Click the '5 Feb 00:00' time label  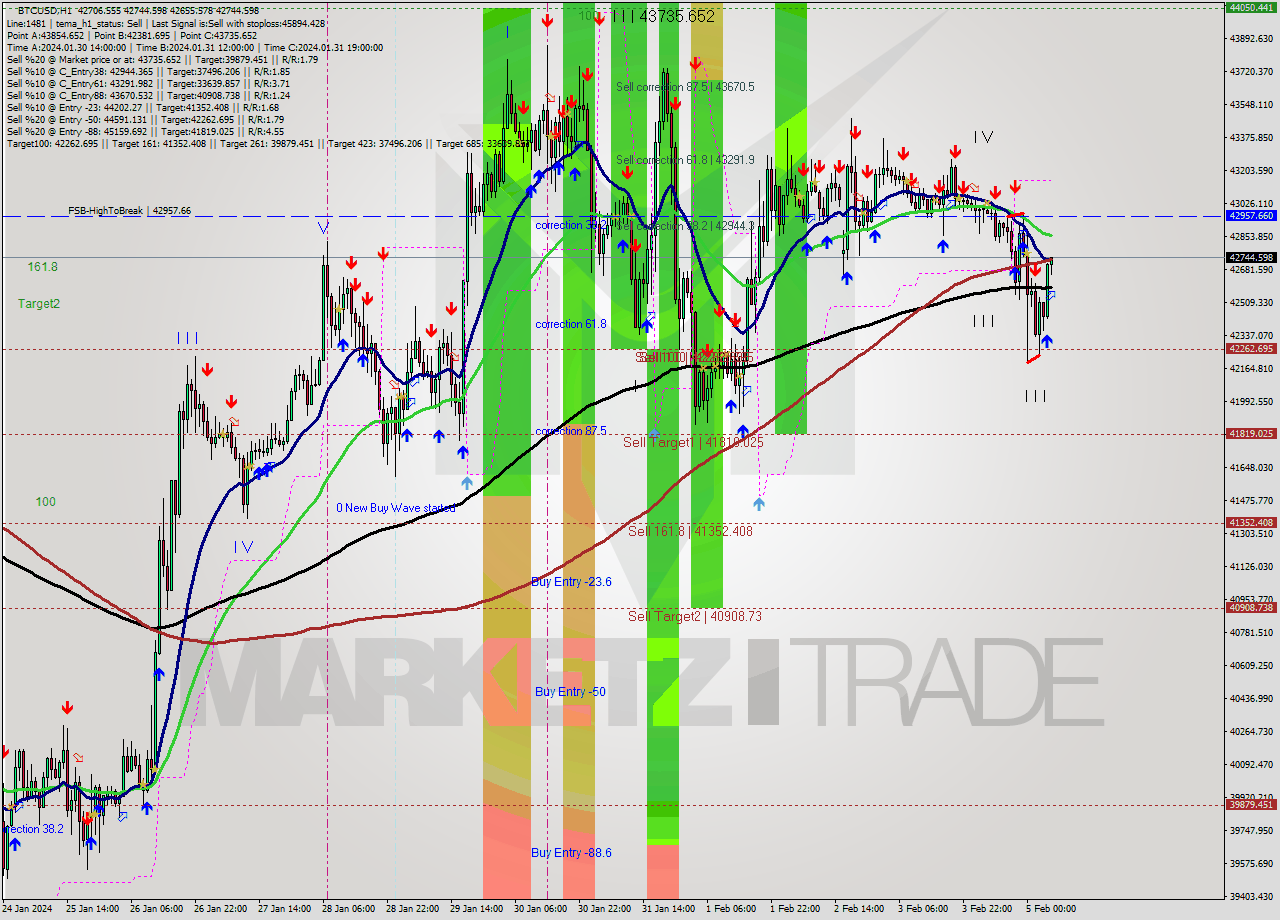(x=1050, y=909)
